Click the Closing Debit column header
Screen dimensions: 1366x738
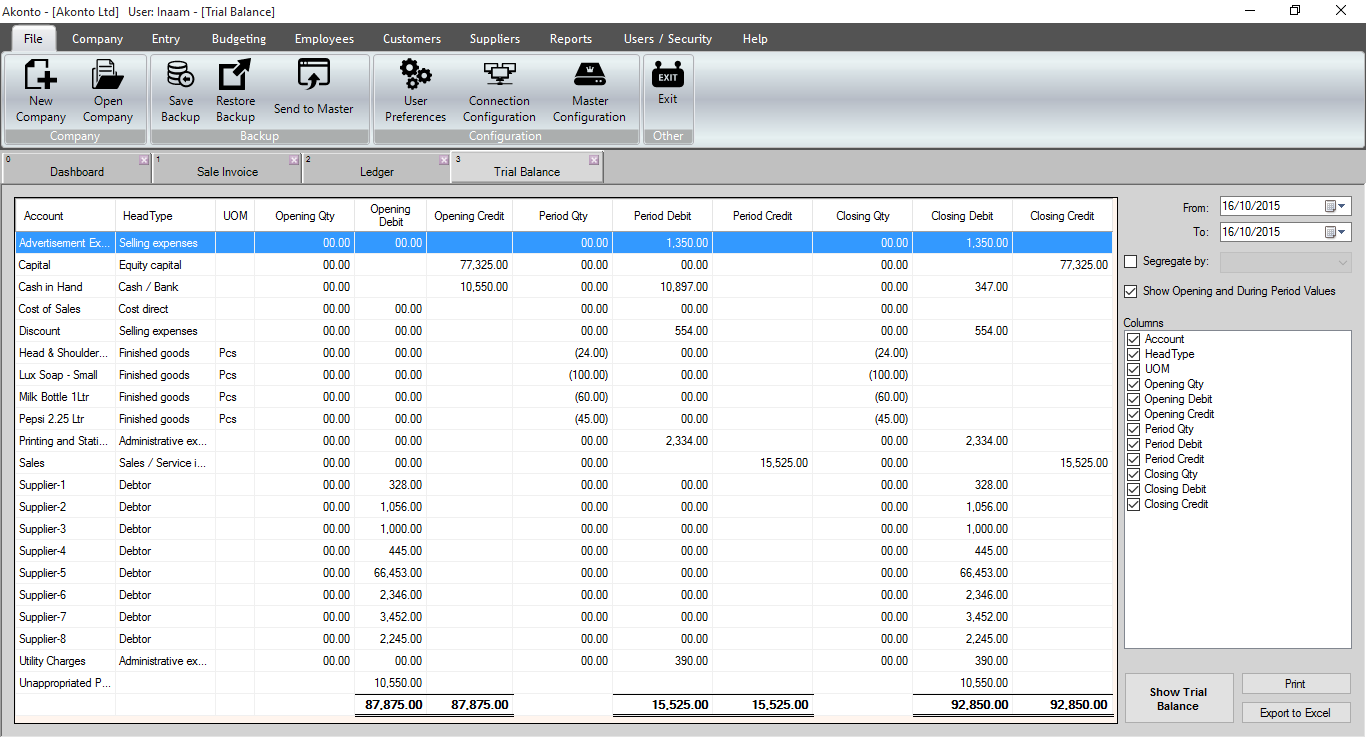(x=962, y=215)
